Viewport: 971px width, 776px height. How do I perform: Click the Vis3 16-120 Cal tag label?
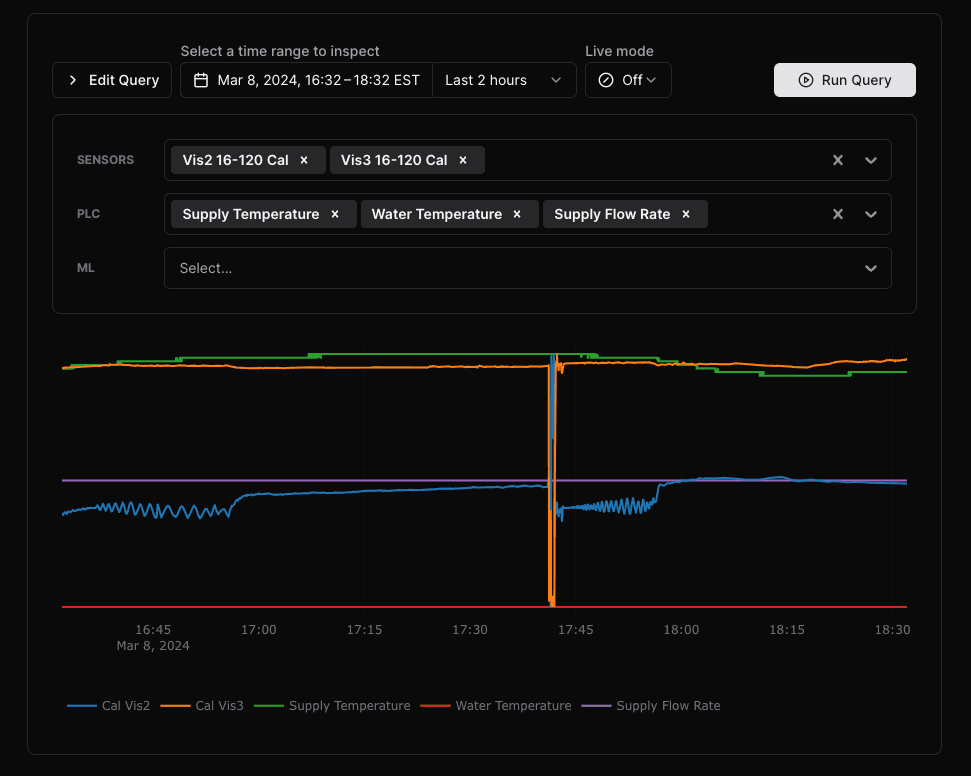click(x=394, y=160)
